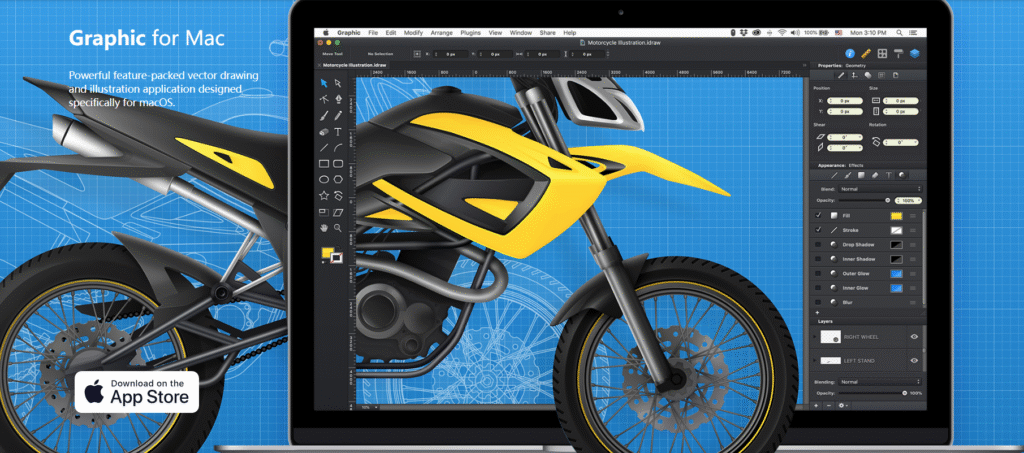This screenshot has width=1024, height=453.
Task: Open the paint roller styles icon
Action: 899,54
